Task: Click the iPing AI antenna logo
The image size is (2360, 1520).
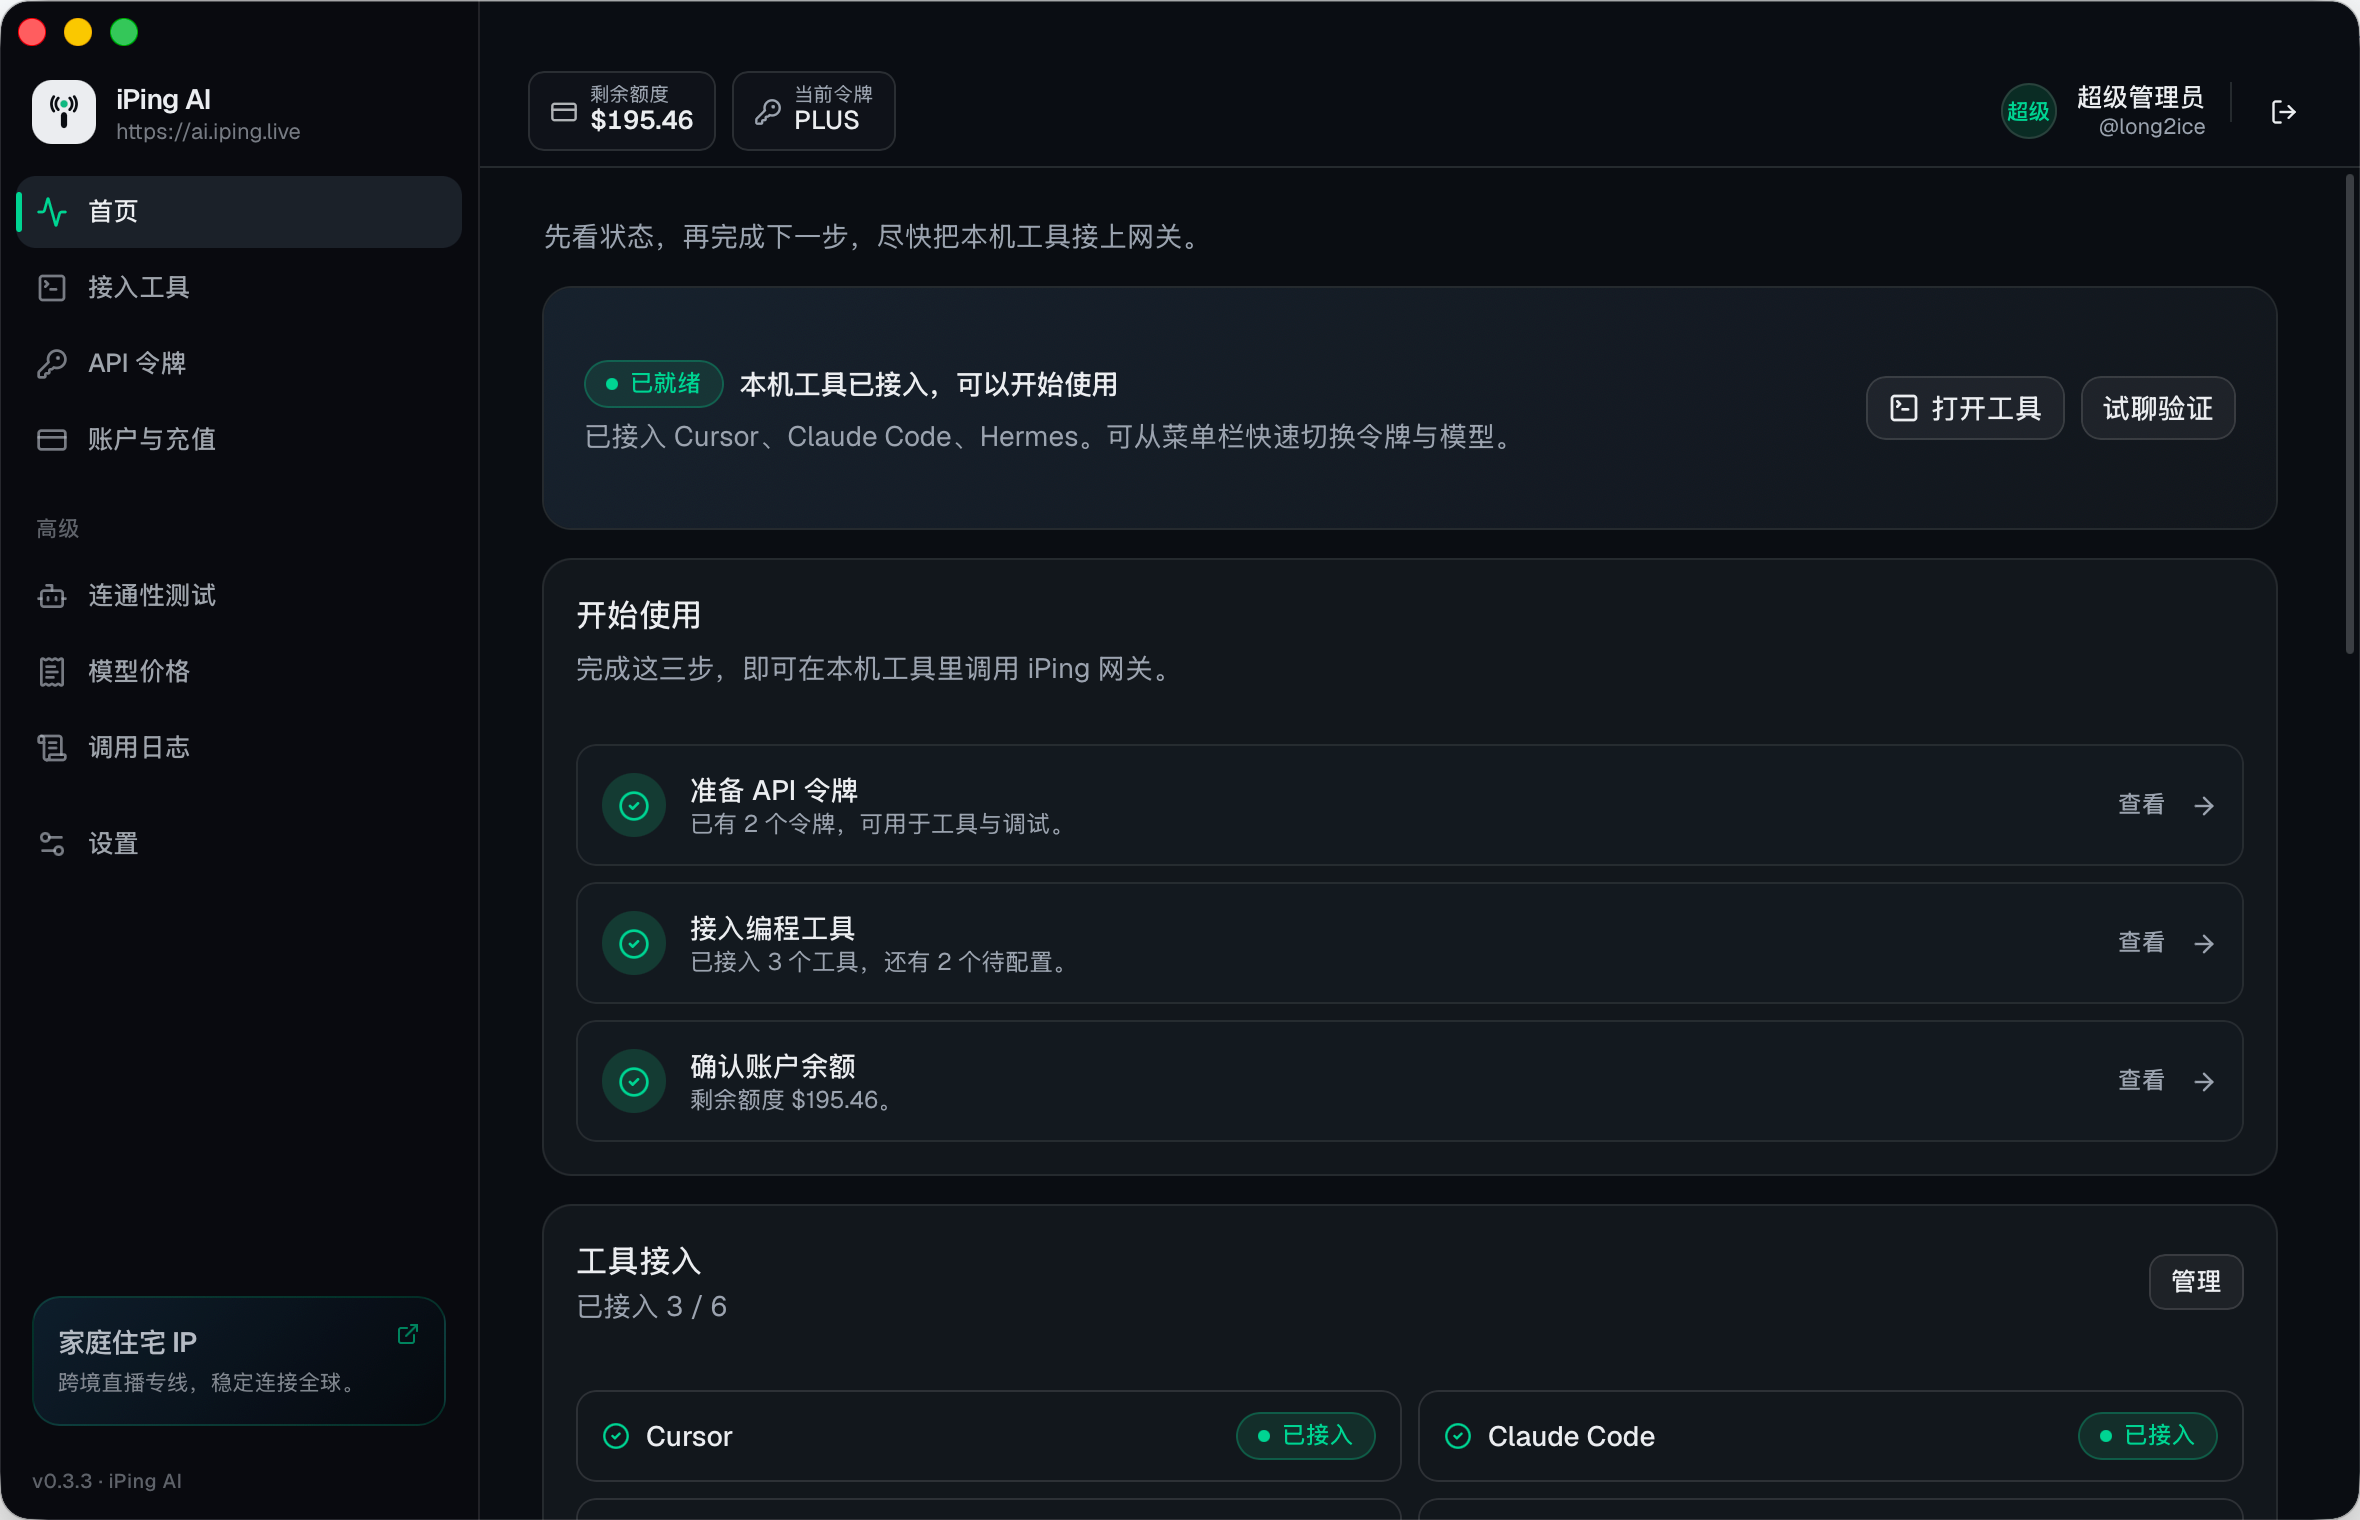Action: tap(64, 112)
